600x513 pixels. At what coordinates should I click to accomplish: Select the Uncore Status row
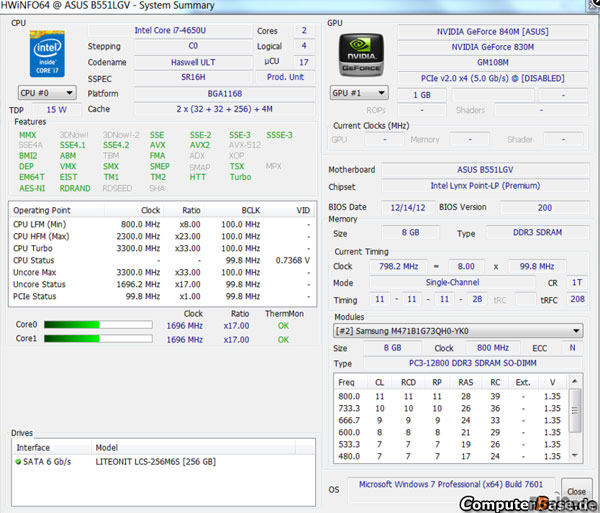click(162, 285)
